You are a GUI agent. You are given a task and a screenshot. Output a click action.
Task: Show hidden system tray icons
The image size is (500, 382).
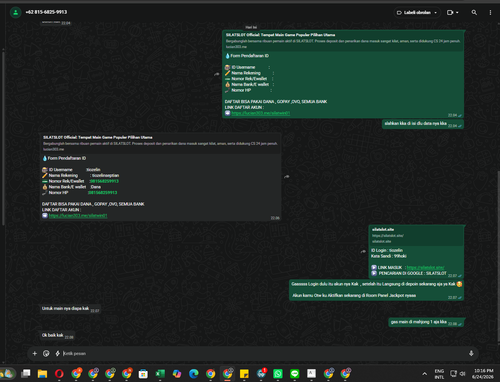pos(424,374)
